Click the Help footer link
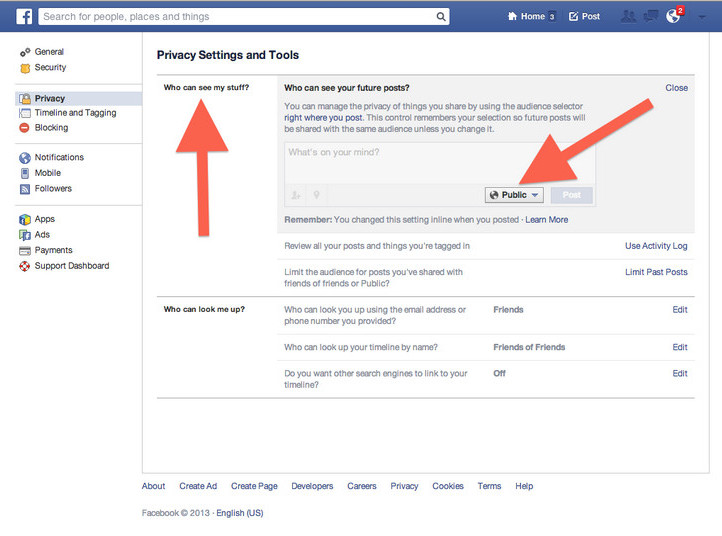Viewport: 722px width, 536px height. click(x=524, y=486)
